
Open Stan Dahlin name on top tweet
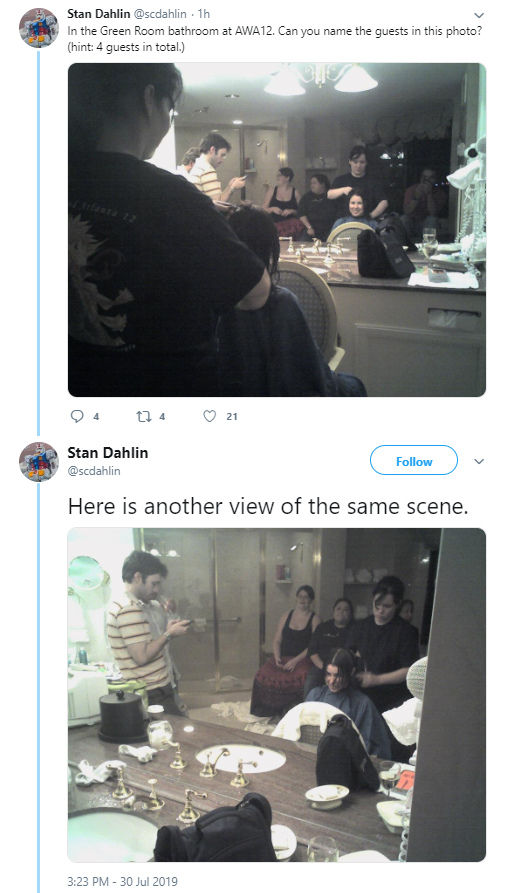point(99,13)
